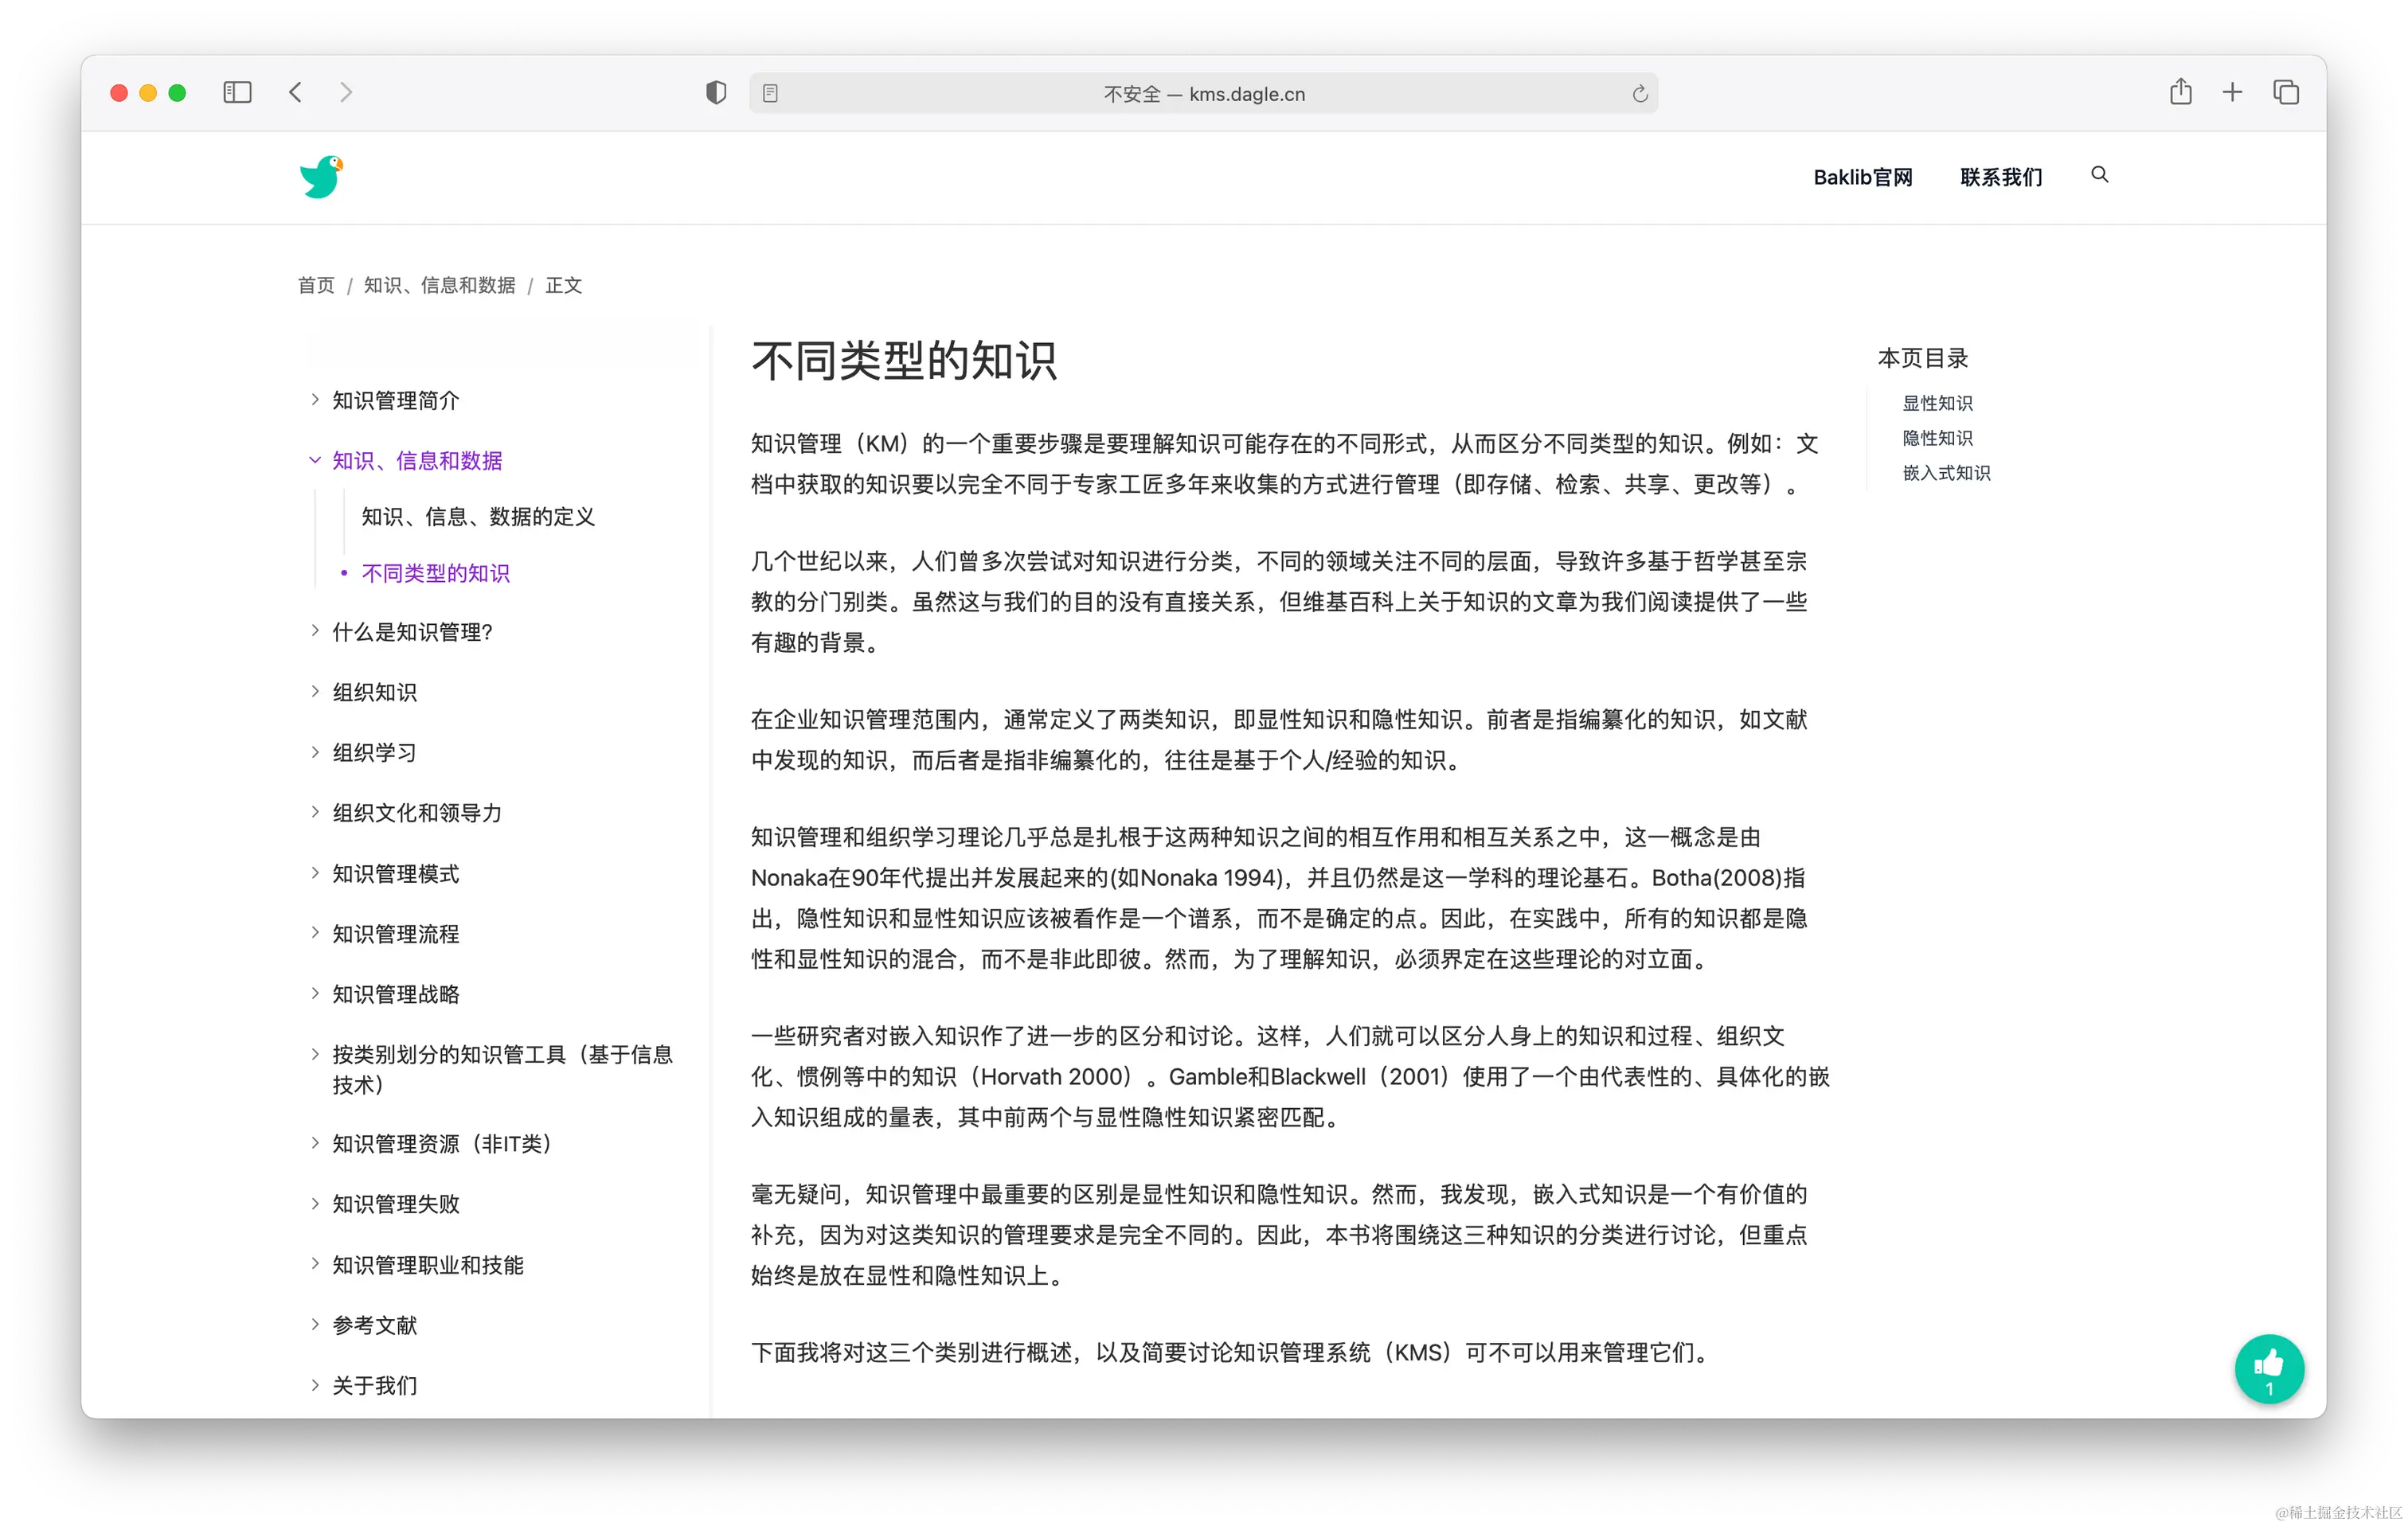Expand the 知识管理战略 chevron
The height and width of the screenshot is (1526, 2408).
315,993
